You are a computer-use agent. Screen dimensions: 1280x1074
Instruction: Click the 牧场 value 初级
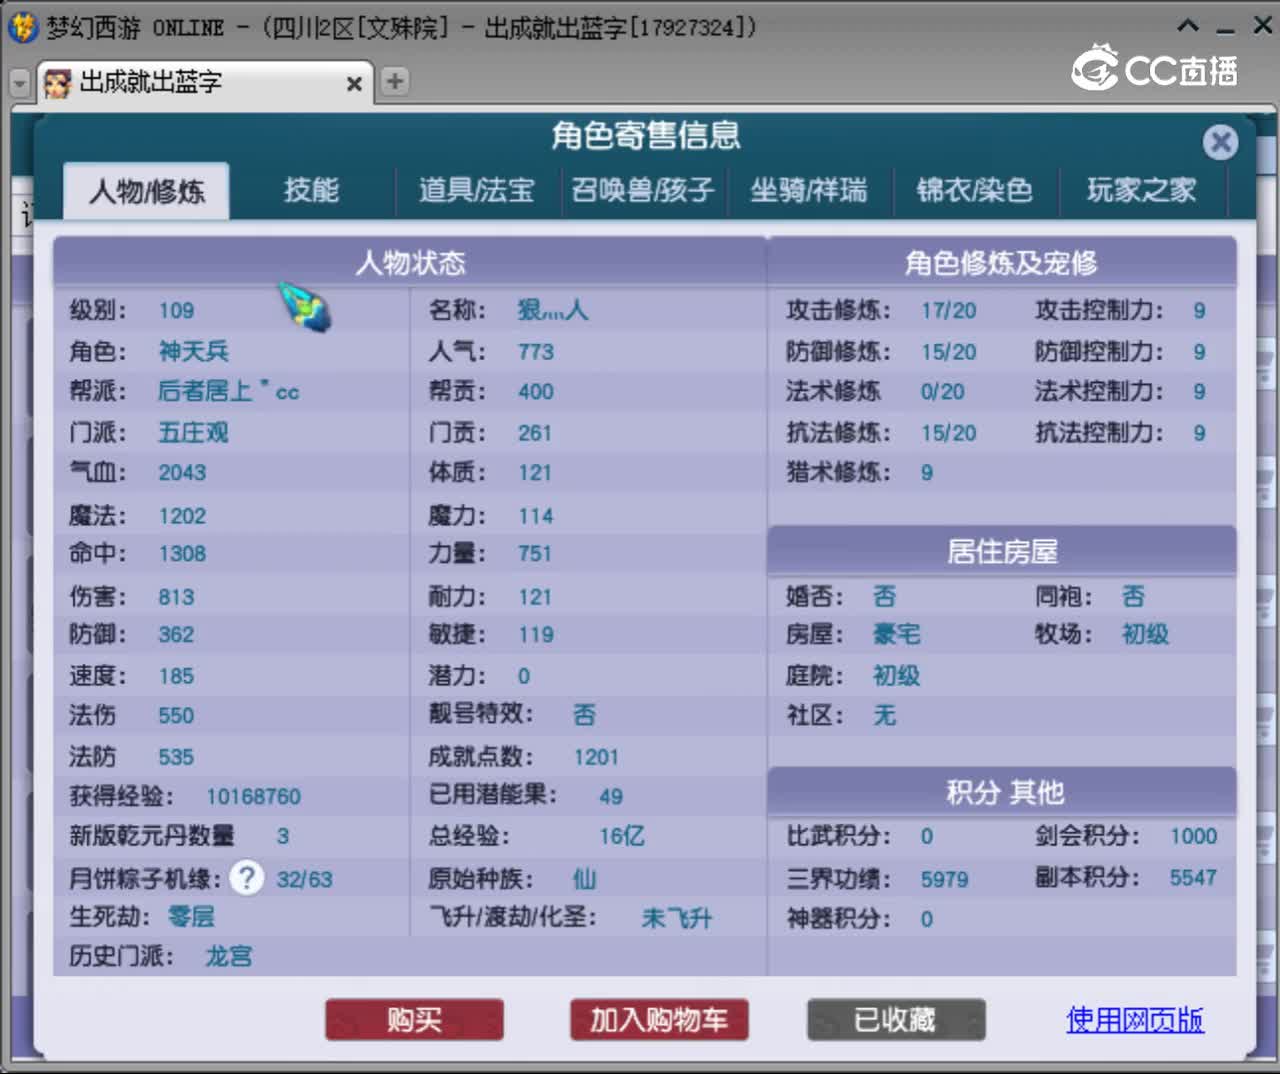(x=1146, y=634)
